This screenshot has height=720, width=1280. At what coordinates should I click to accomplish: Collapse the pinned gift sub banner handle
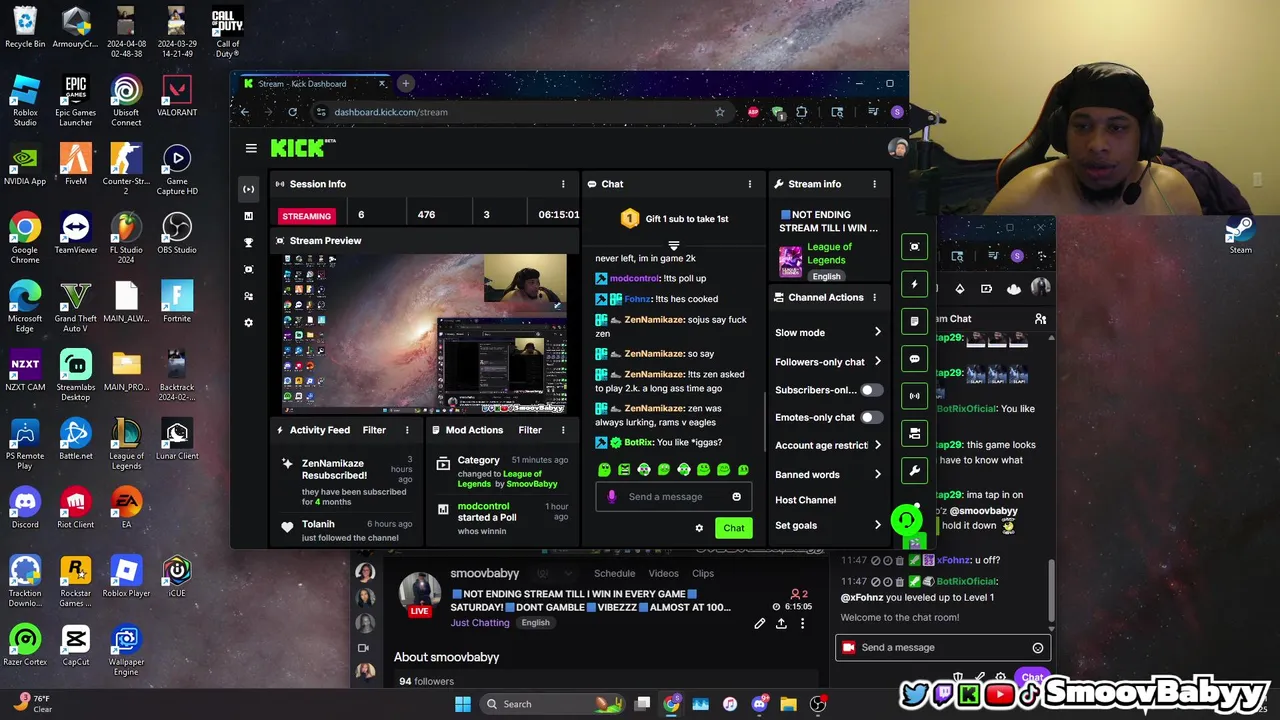[673, 245]
